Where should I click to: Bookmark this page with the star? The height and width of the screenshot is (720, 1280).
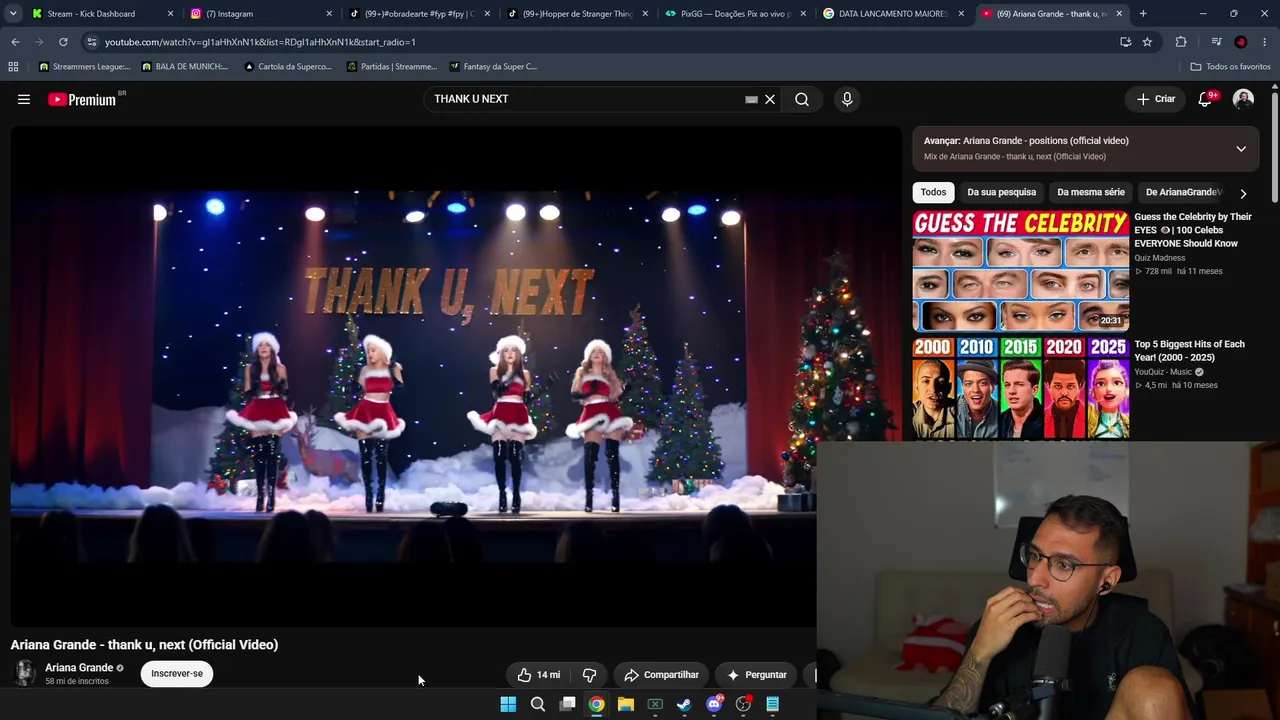point(1147,42)
